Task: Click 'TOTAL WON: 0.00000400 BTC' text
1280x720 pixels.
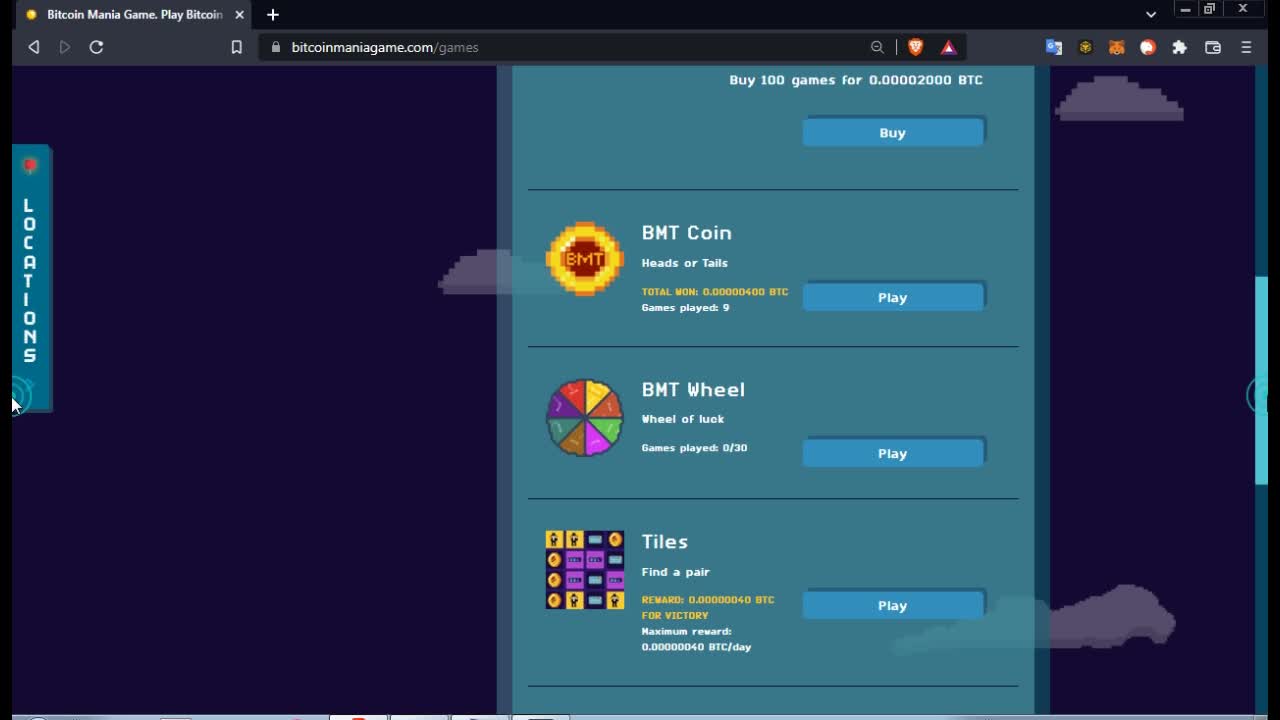Action: pyautogui.click(x=715, y=292)
